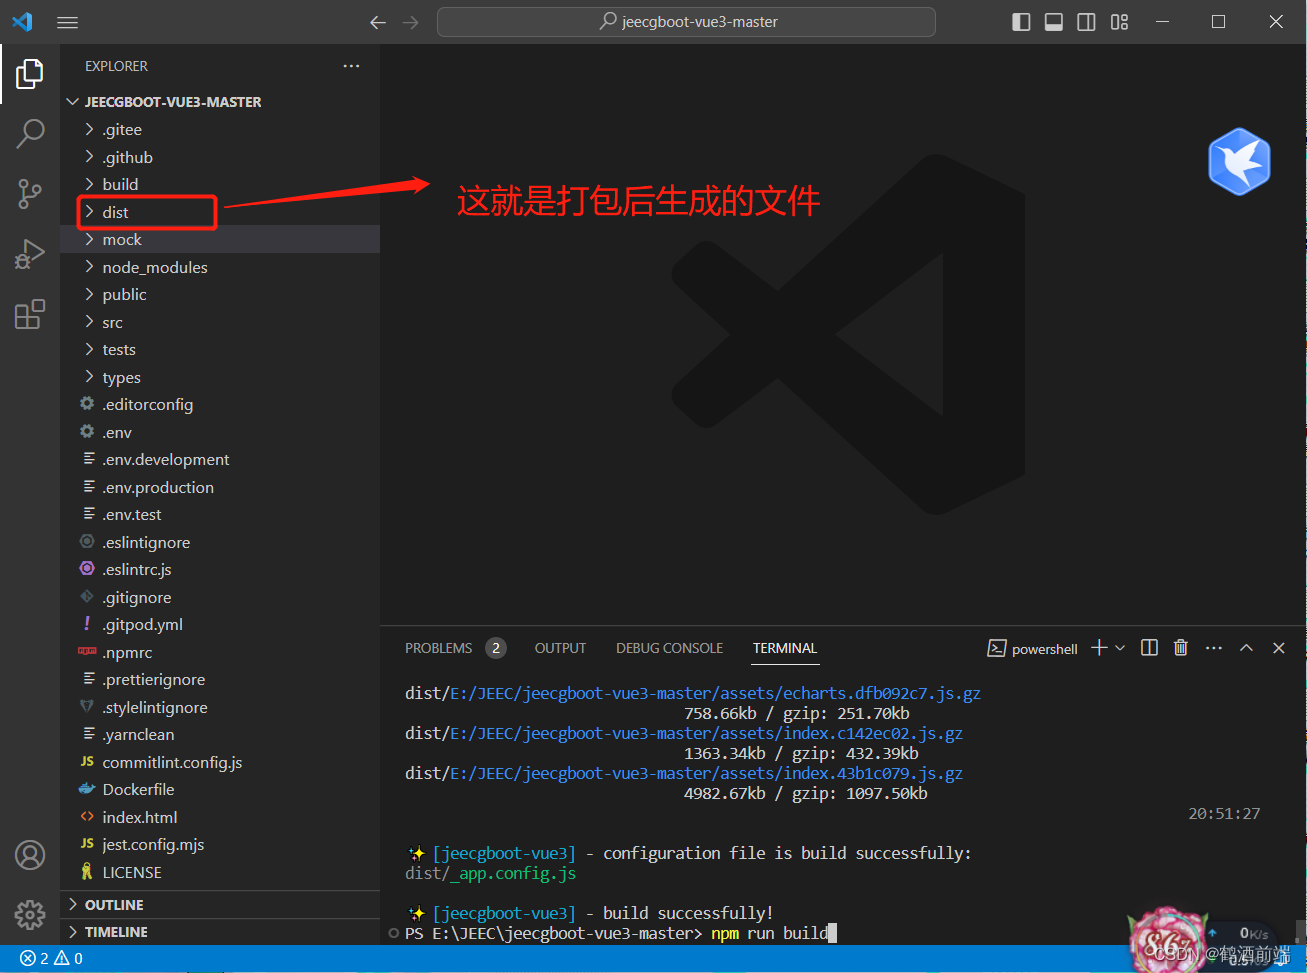The height and width of the screenshot is (973, 1307).
Task: Open the commitlint.config.js file
Action: (x=220, y=762)
